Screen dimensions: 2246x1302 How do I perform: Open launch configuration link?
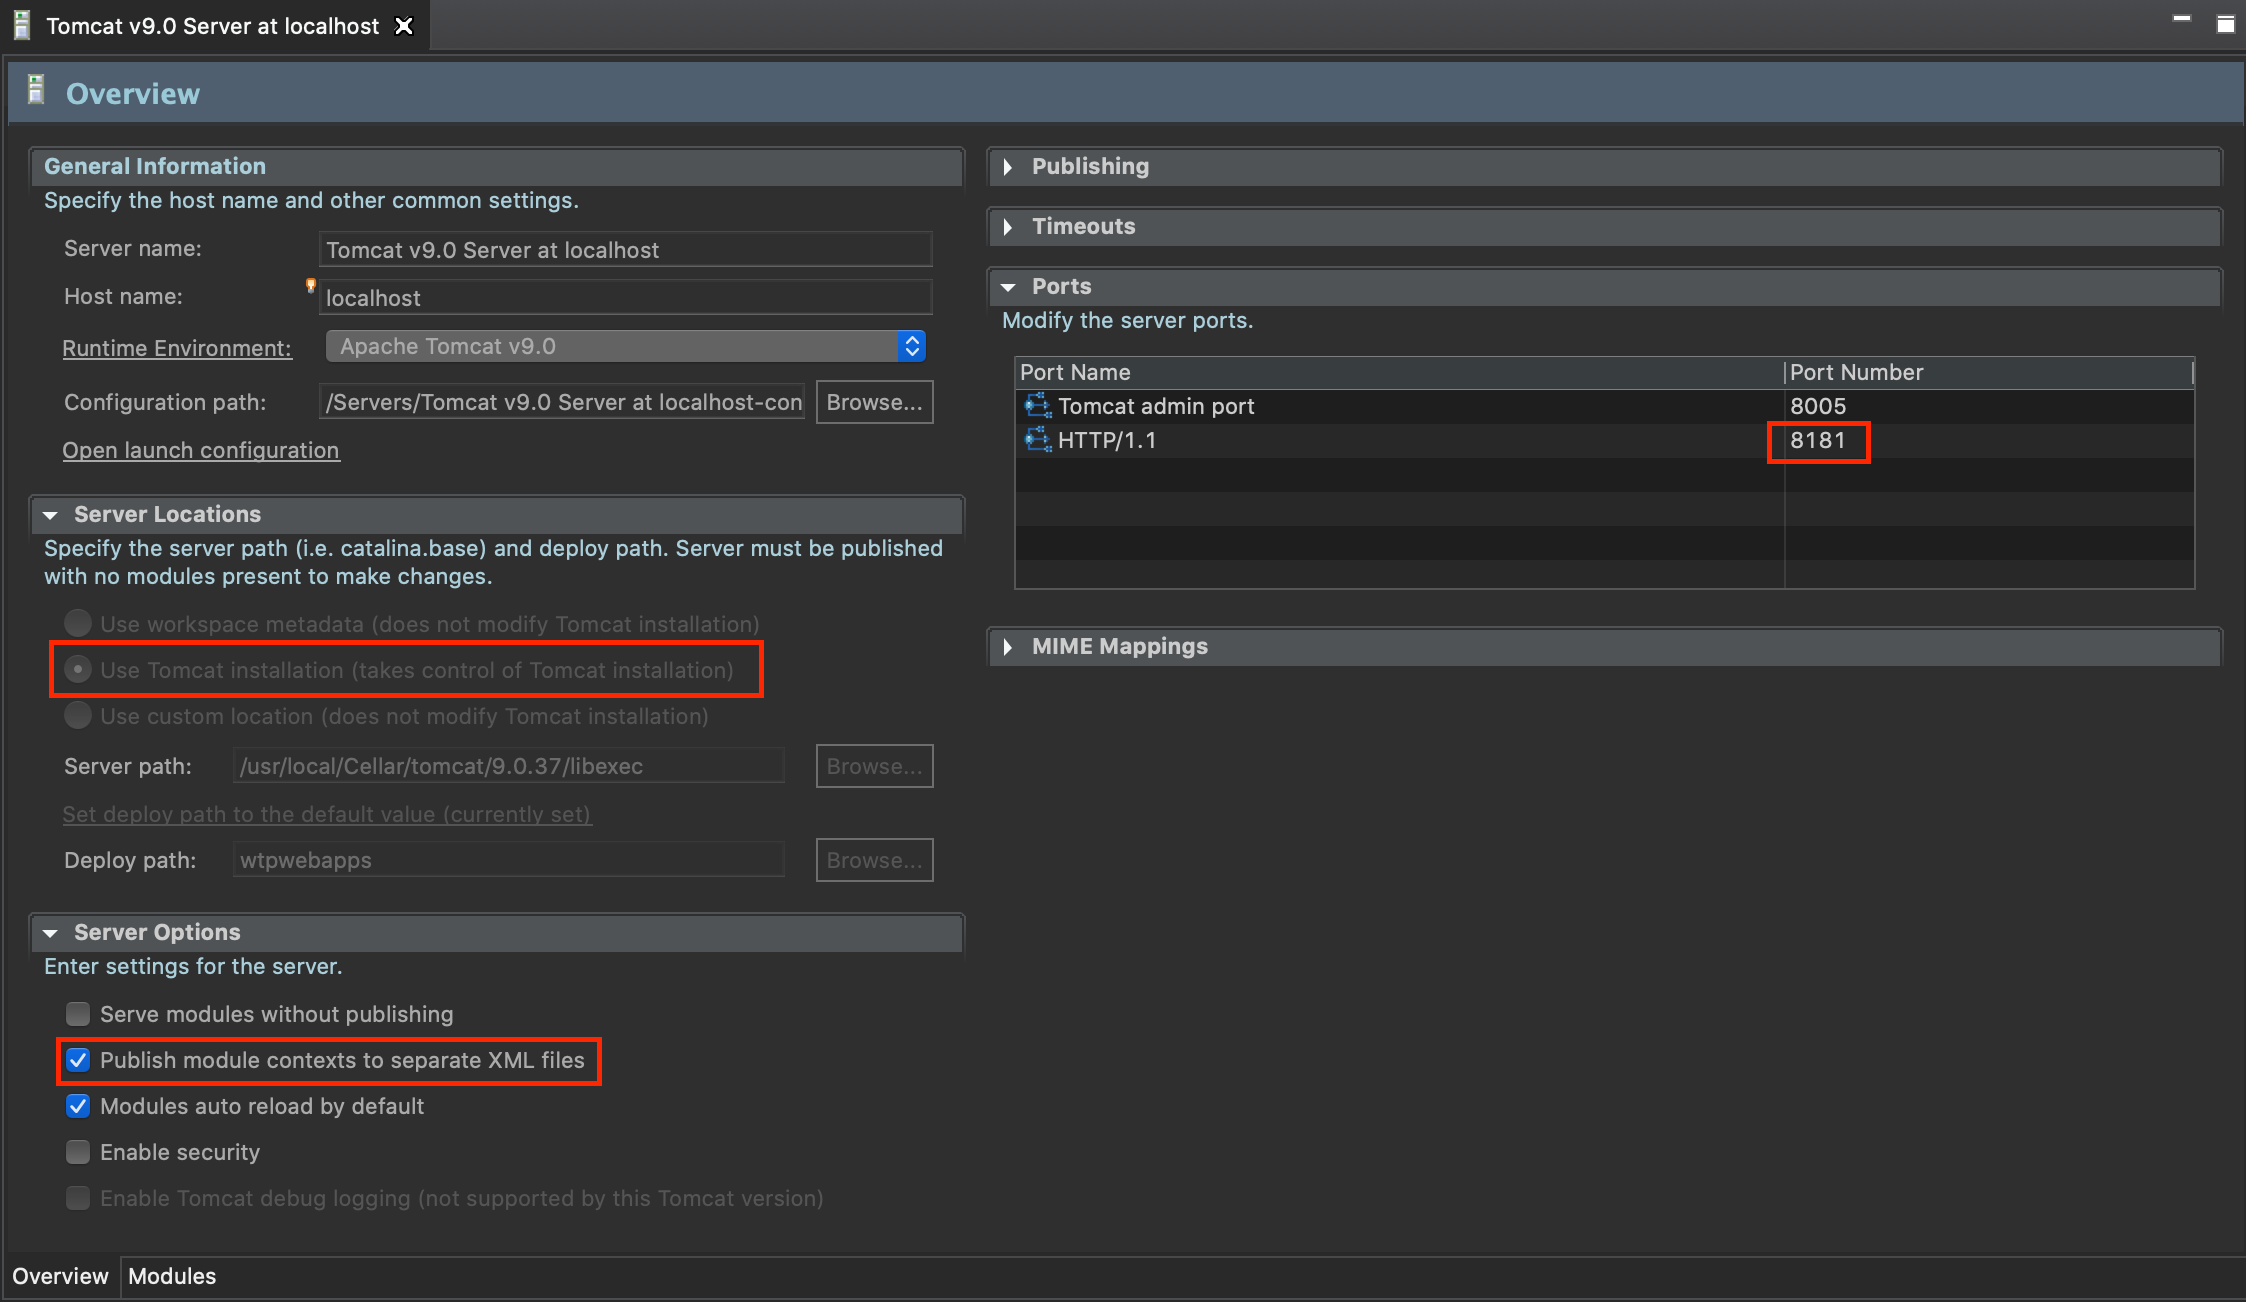point(201,450)
